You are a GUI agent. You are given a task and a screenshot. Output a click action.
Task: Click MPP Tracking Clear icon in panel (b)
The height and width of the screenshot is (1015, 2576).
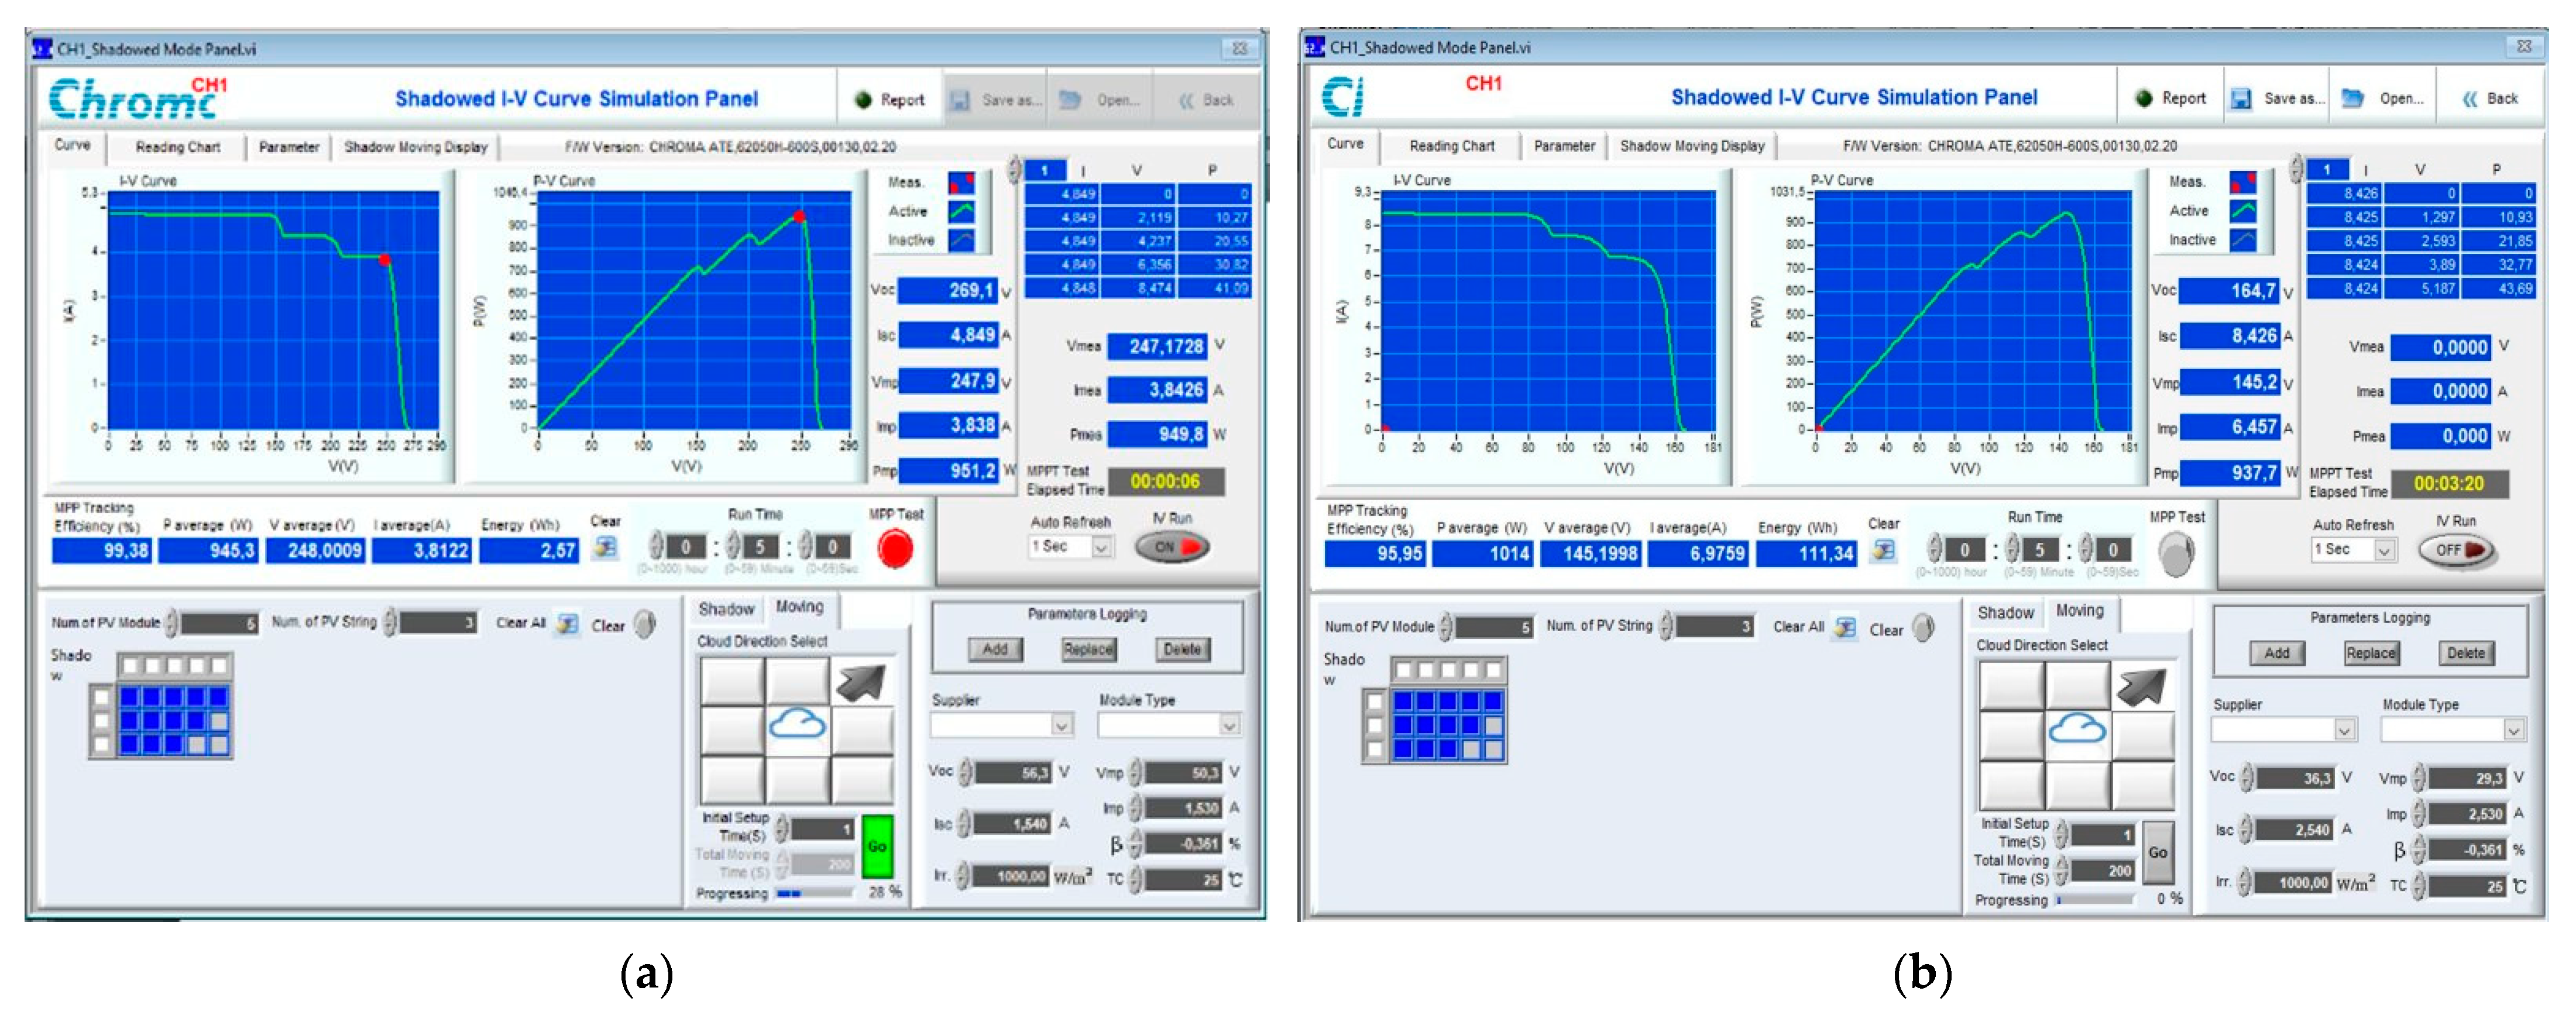tap(1883, 551)
